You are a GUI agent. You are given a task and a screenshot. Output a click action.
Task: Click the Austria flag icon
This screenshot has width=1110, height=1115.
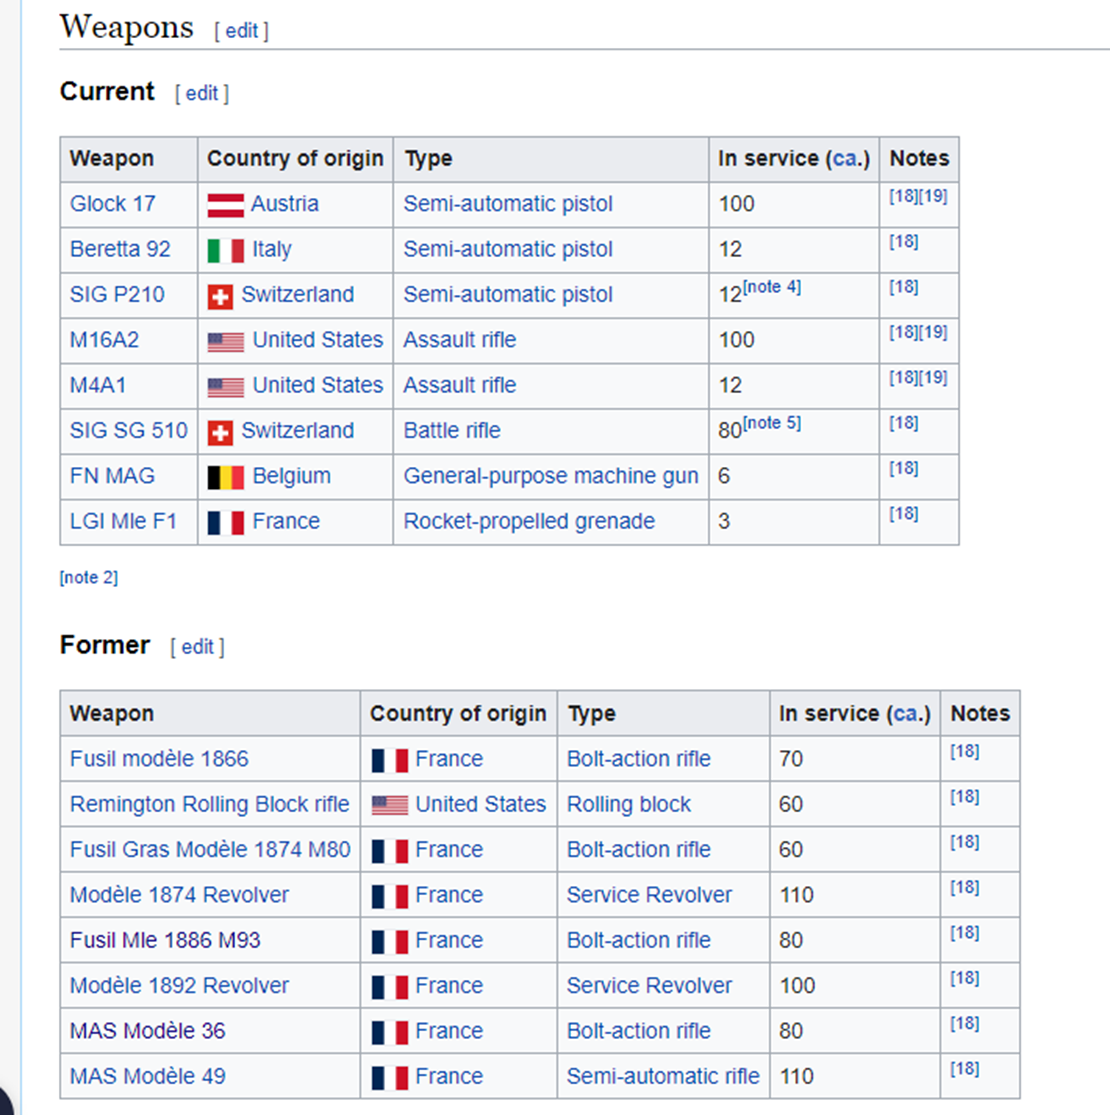(x=225, y=206)
